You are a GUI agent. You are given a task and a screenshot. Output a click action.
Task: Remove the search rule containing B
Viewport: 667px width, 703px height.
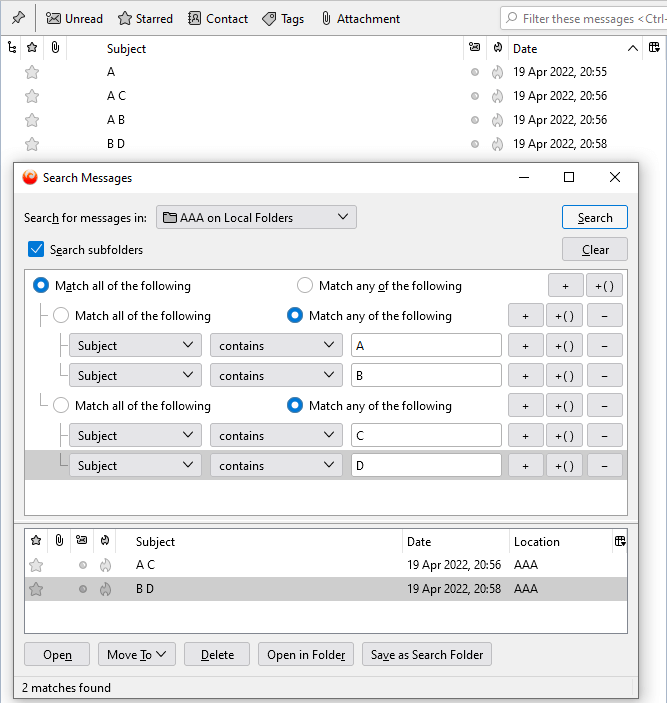604,376
